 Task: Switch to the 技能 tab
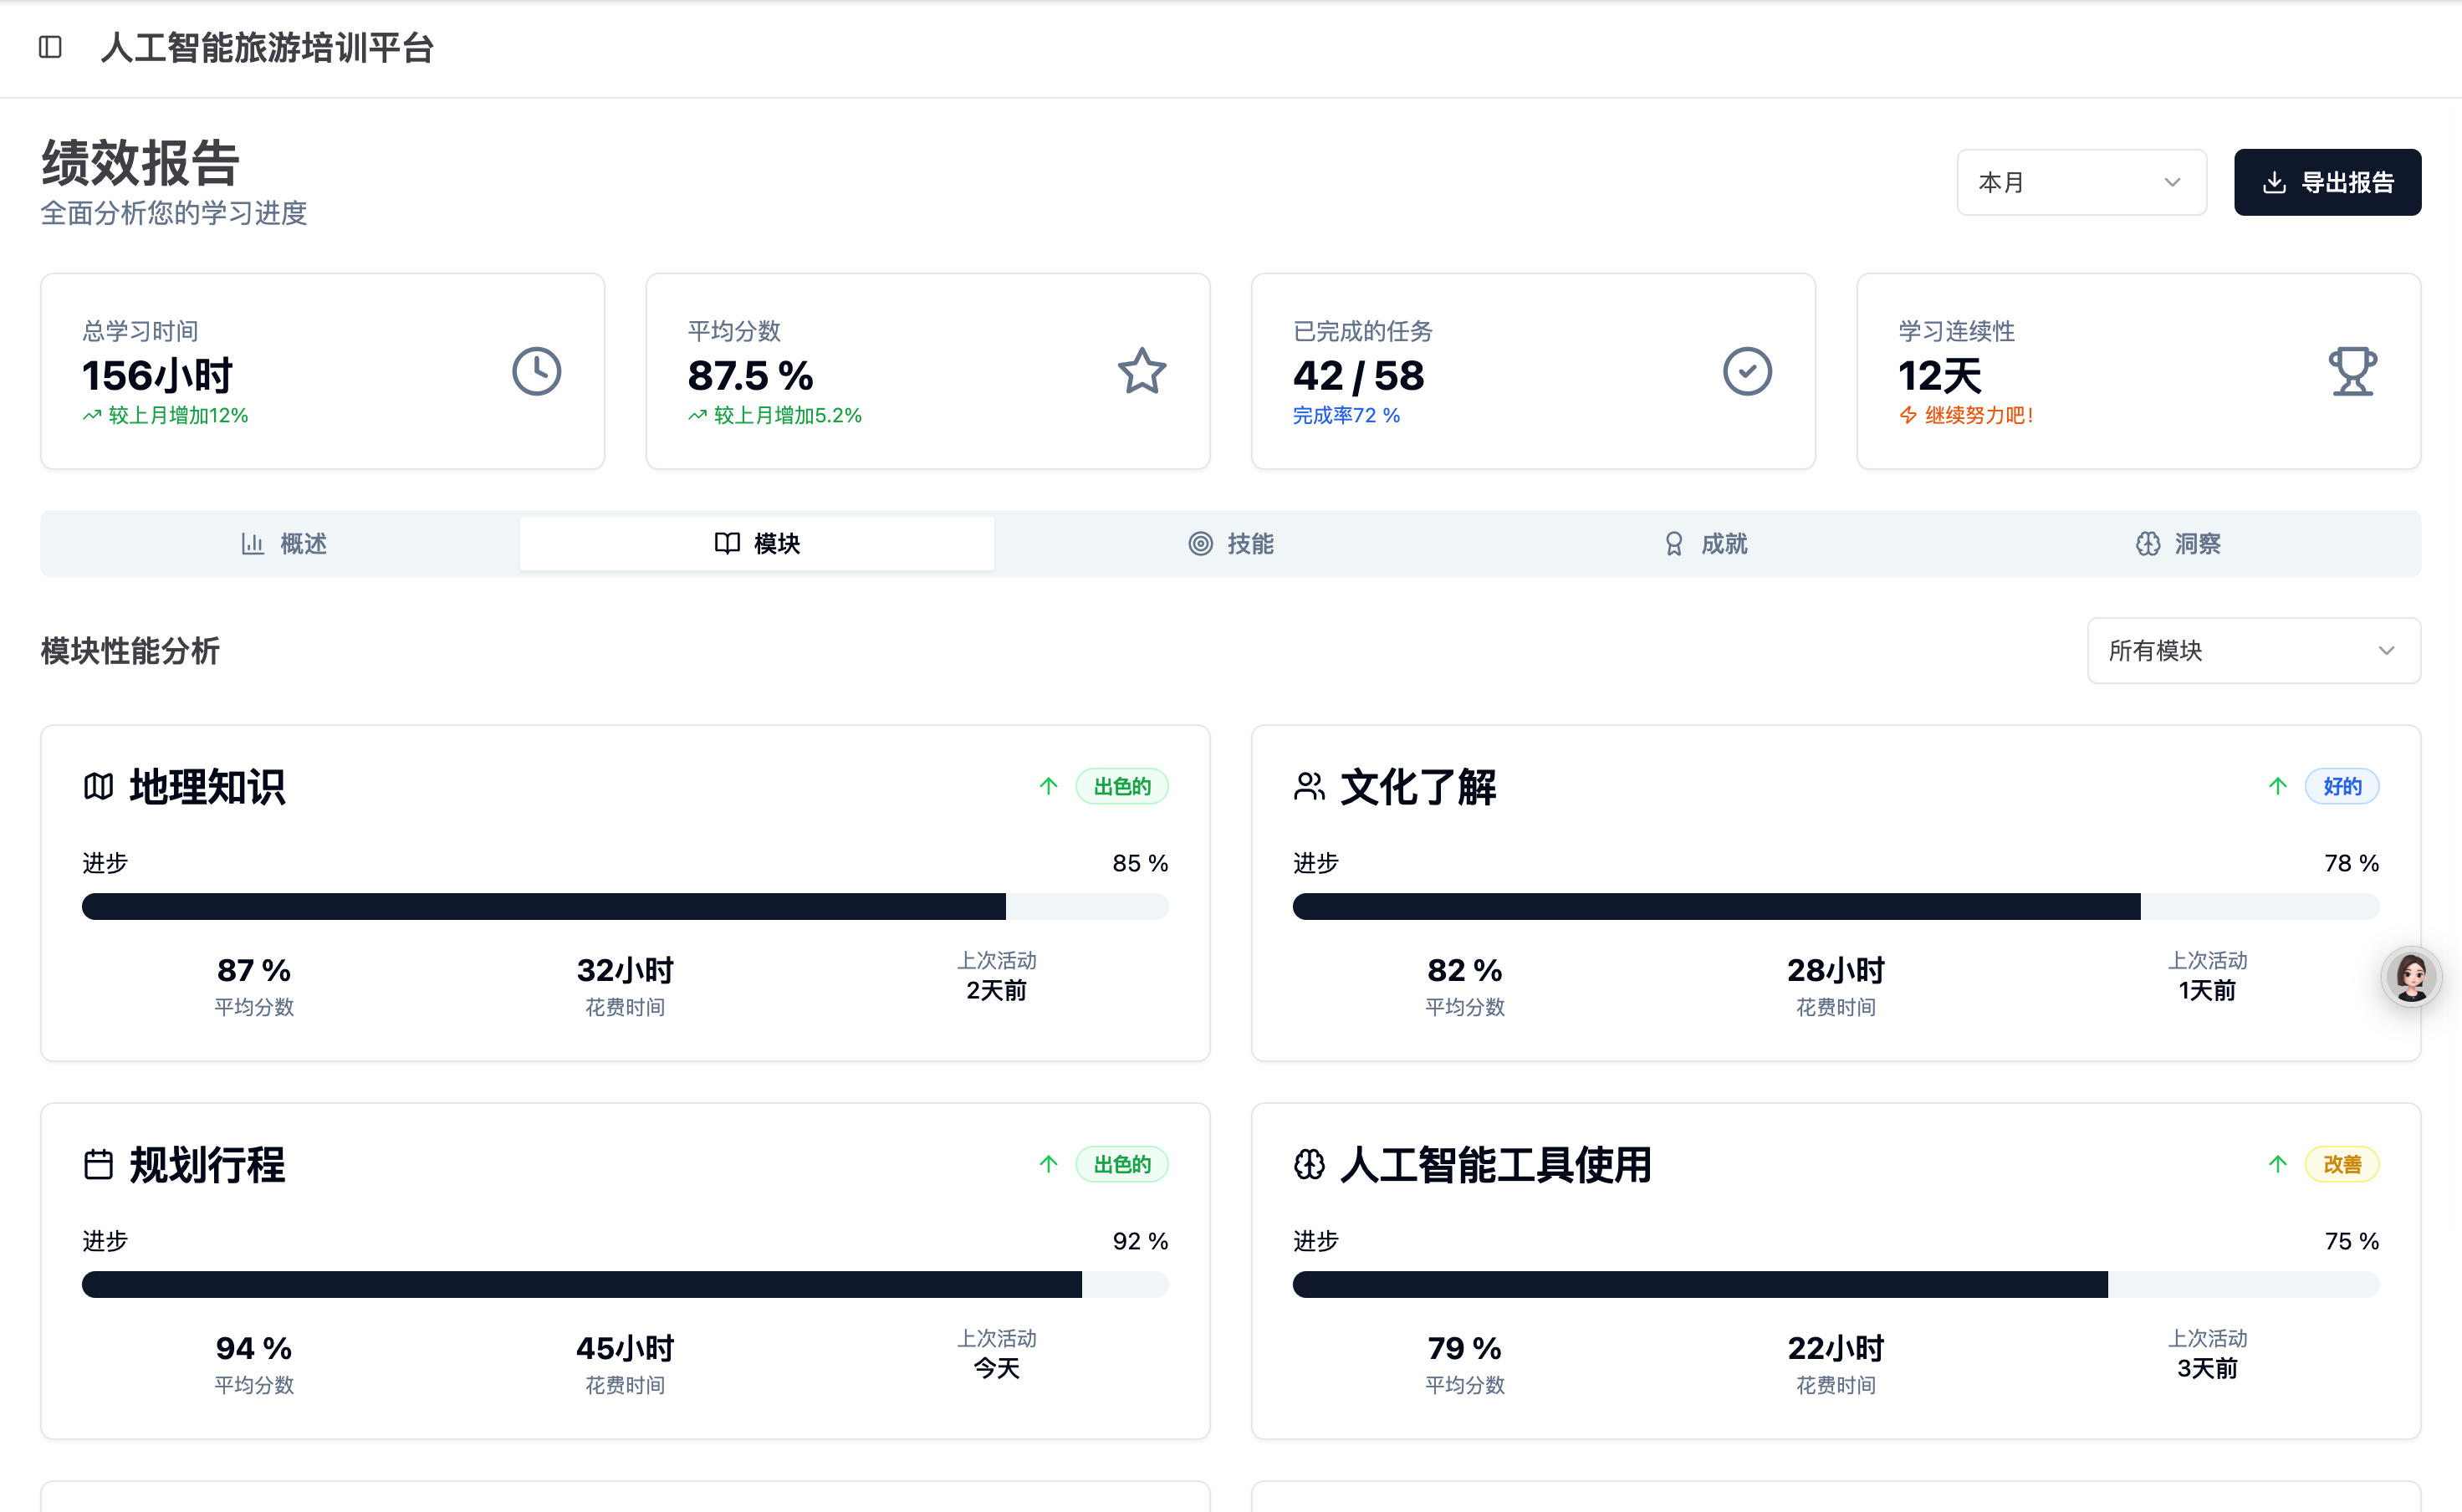(x=1230, y=543)
